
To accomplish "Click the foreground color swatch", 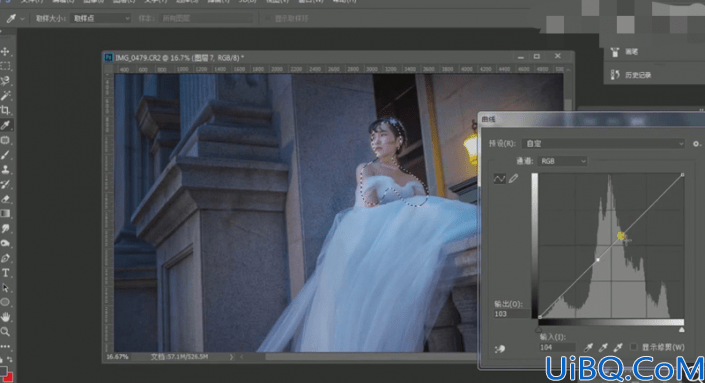I will [x=3, y=371].
